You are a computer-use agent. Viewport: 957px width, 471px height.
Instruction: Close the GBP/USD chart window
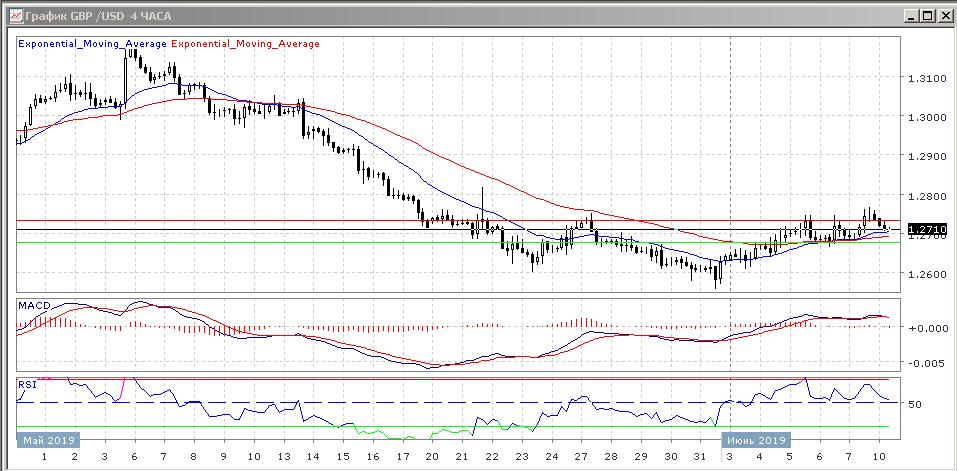click(x=942, y=16)
